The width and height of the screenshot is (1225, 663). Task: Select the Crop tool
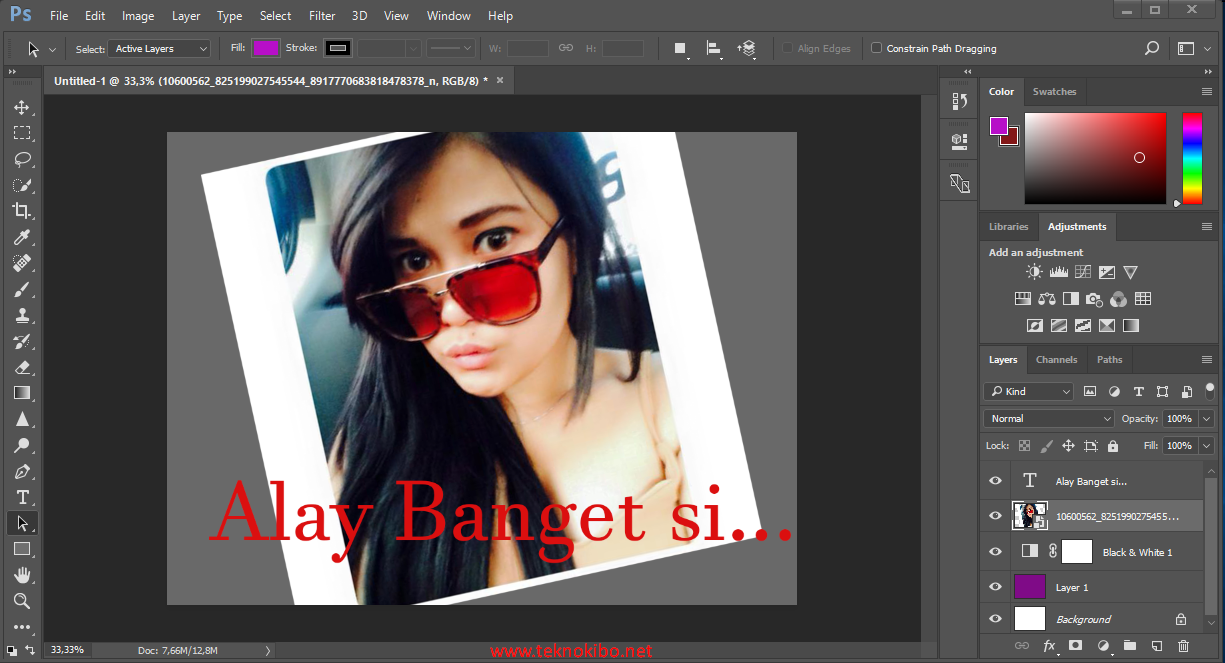tap(22, 211)
